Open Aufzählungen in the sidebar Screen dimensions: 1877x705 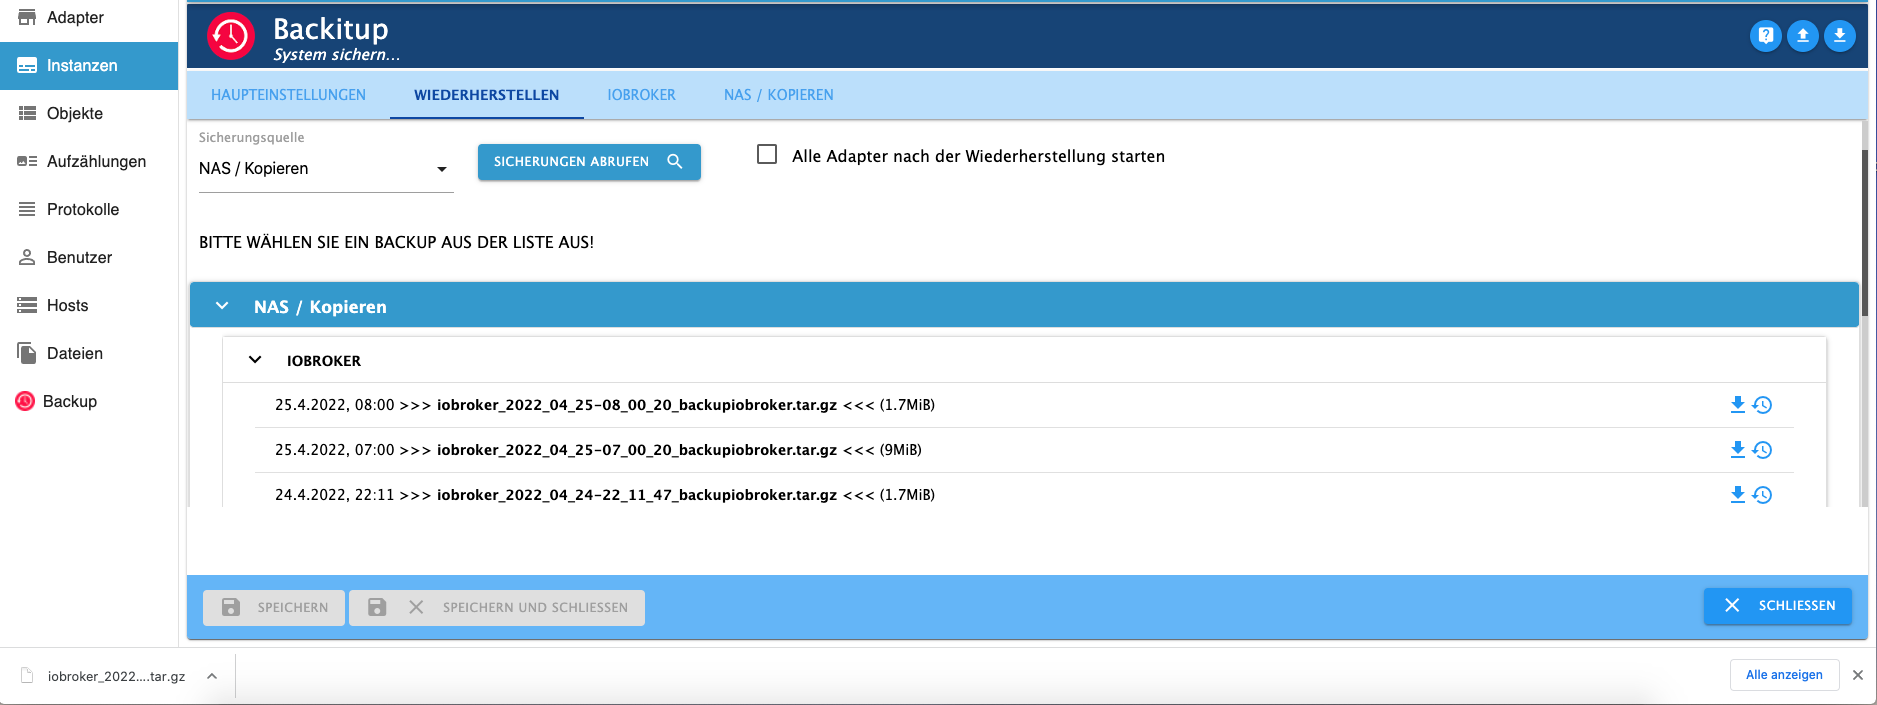(x=89, y=162)
